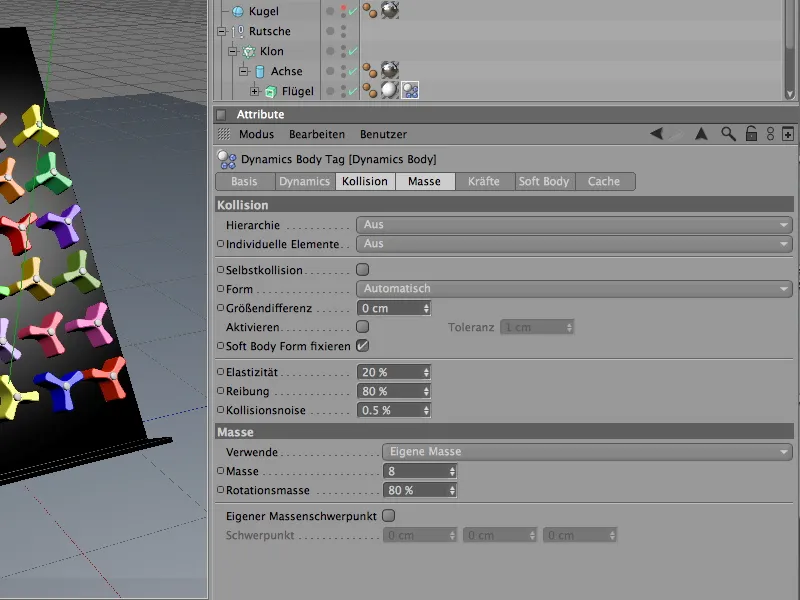The image size is (800, 600).
Task: Click the Dynamics Body Tag header icon
Action: coord(227,160)
